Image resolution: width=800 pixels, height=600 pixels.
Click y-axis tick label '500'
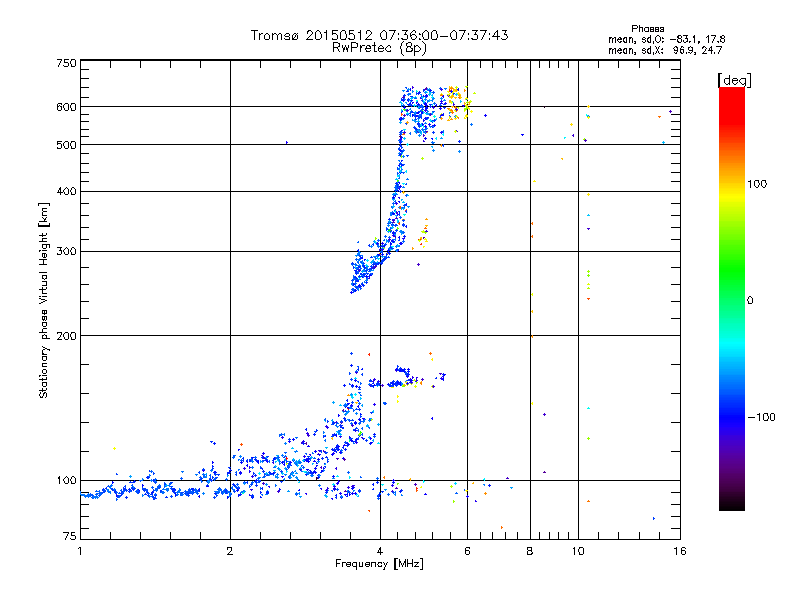(66, 145)
